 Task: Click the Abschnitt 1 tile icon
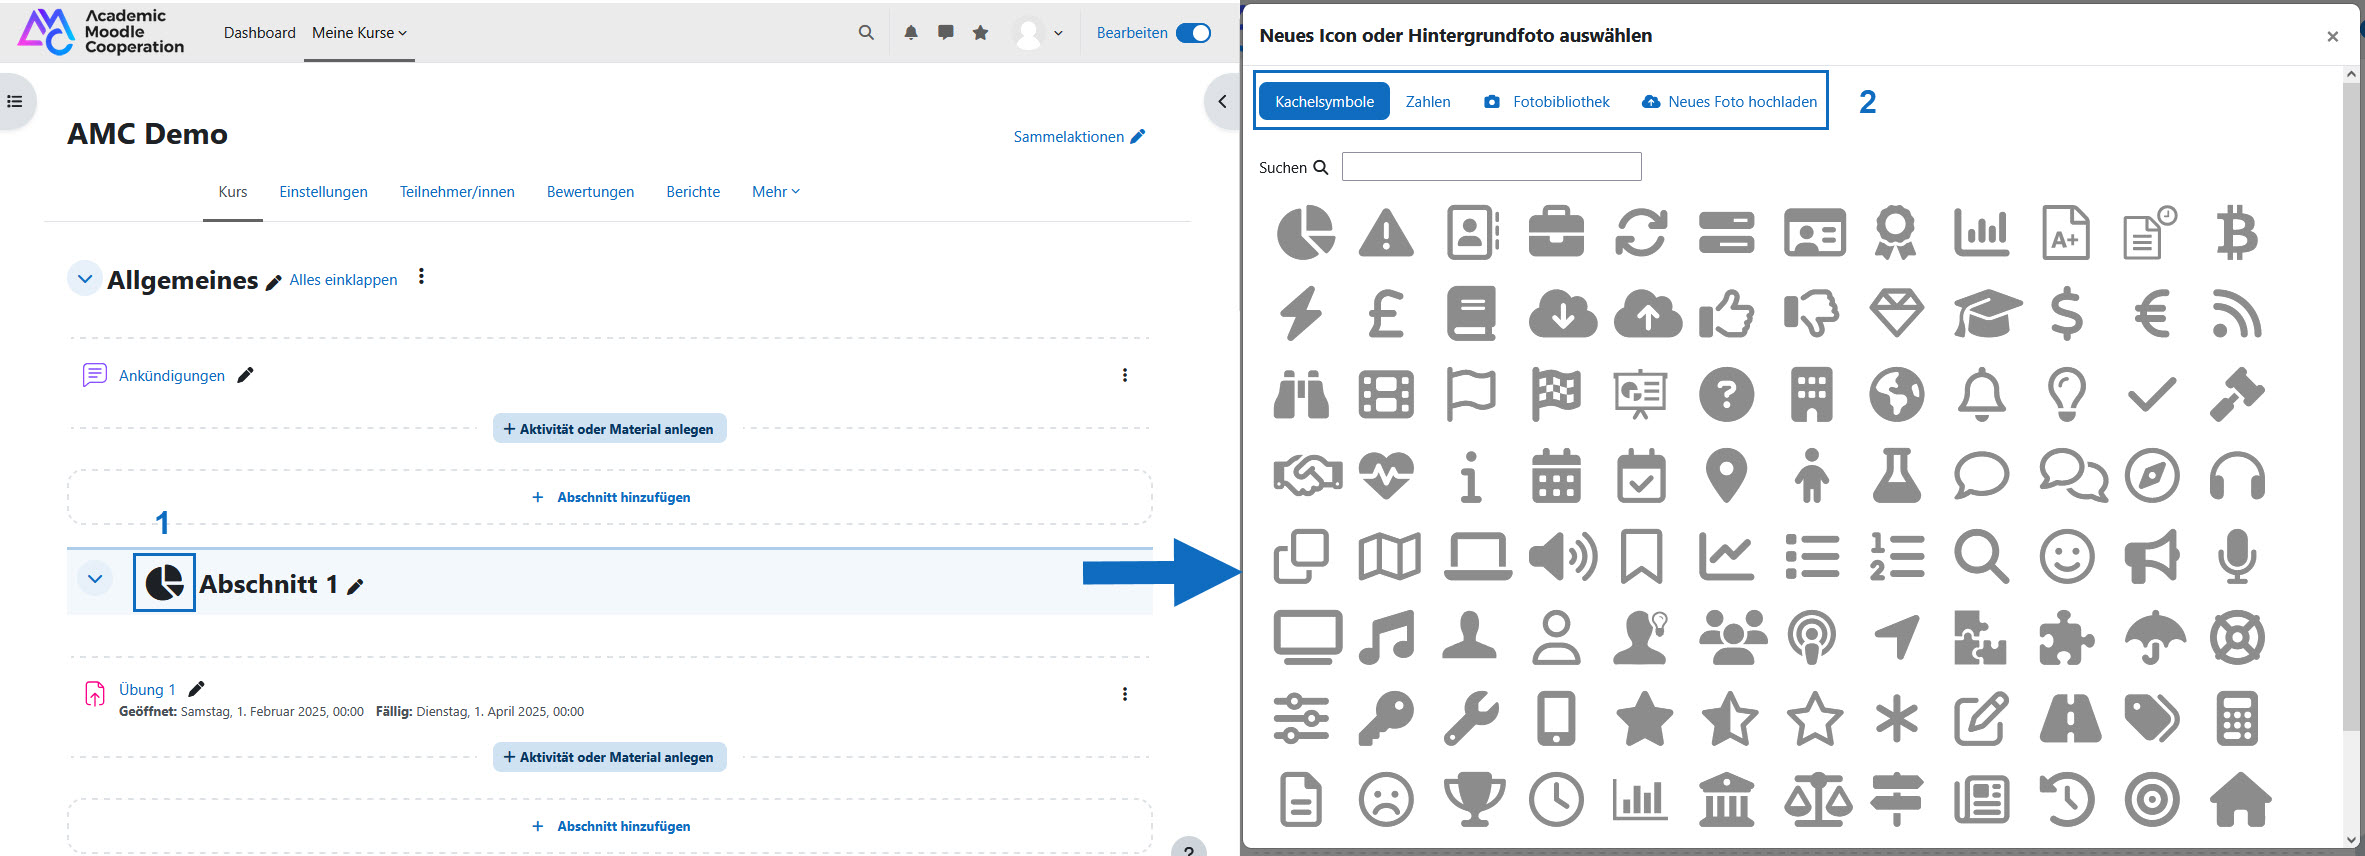point(164,582)
